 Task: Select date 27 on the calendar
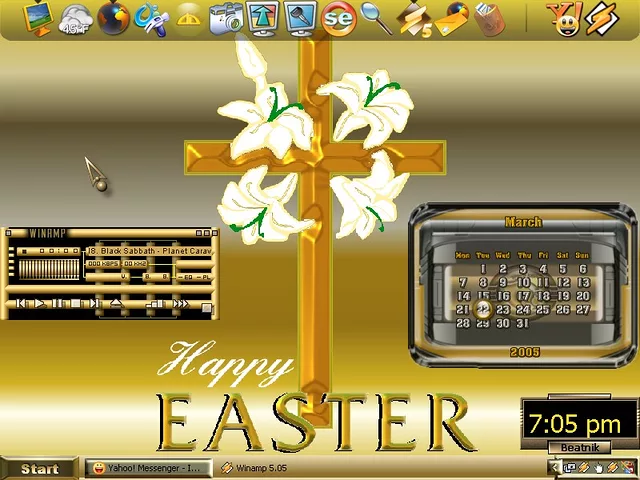click(x=583, y=309)
